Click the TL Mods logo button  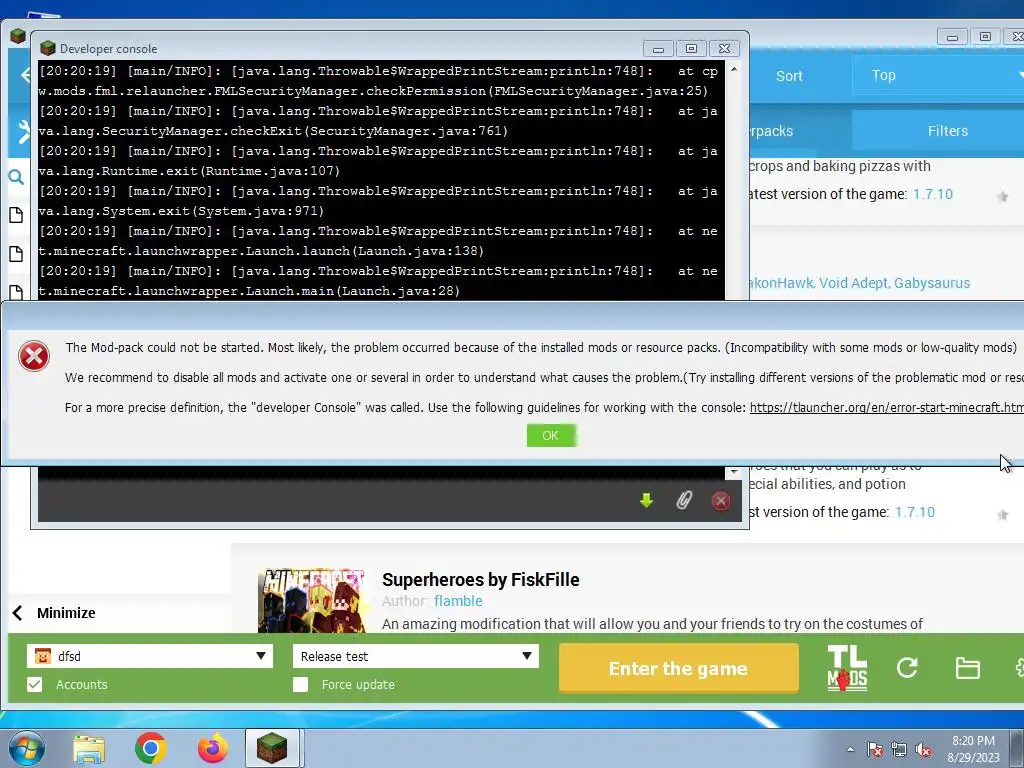coord(847,668)
